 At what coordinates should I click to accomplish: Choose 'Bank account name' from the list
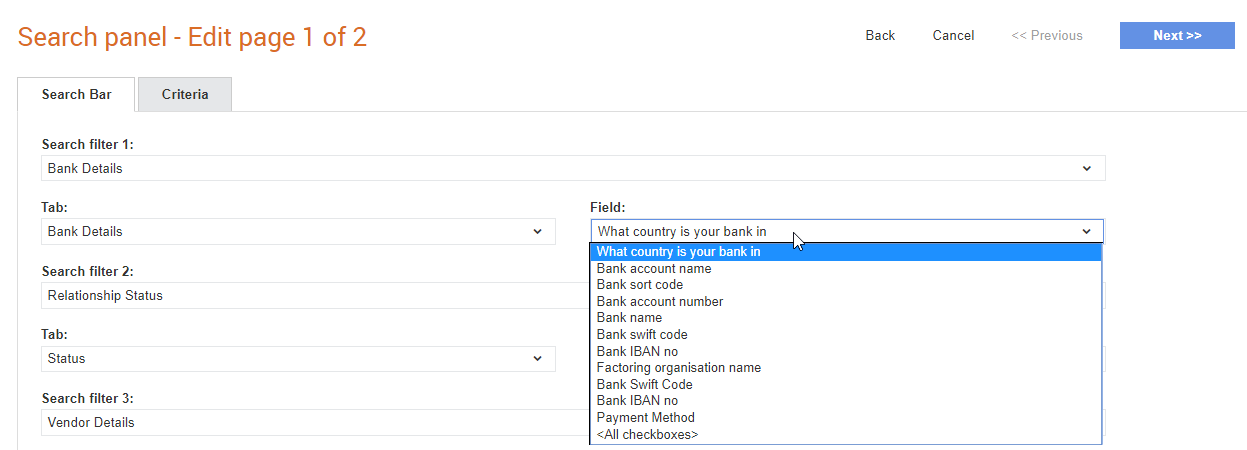[x=846, y=268]
